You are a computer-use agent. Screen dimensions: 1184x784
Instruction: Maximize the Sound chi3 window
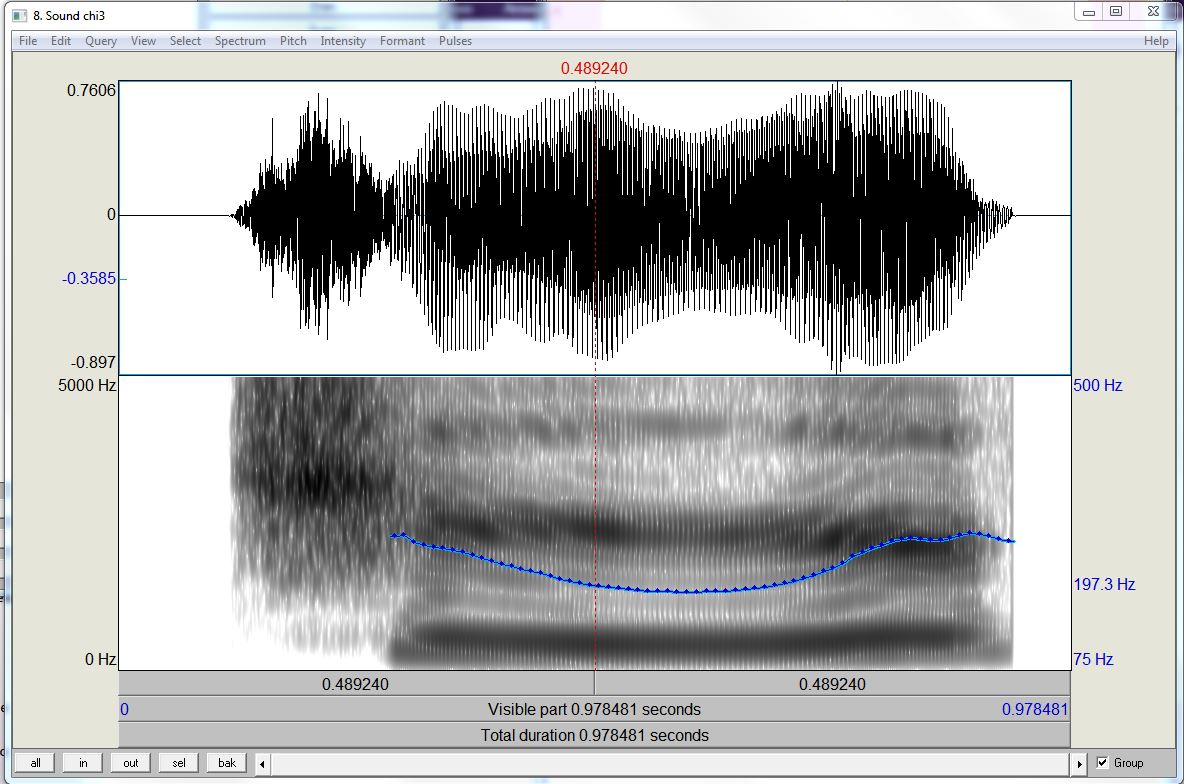pyautogui.click(x=1116, y=11)
